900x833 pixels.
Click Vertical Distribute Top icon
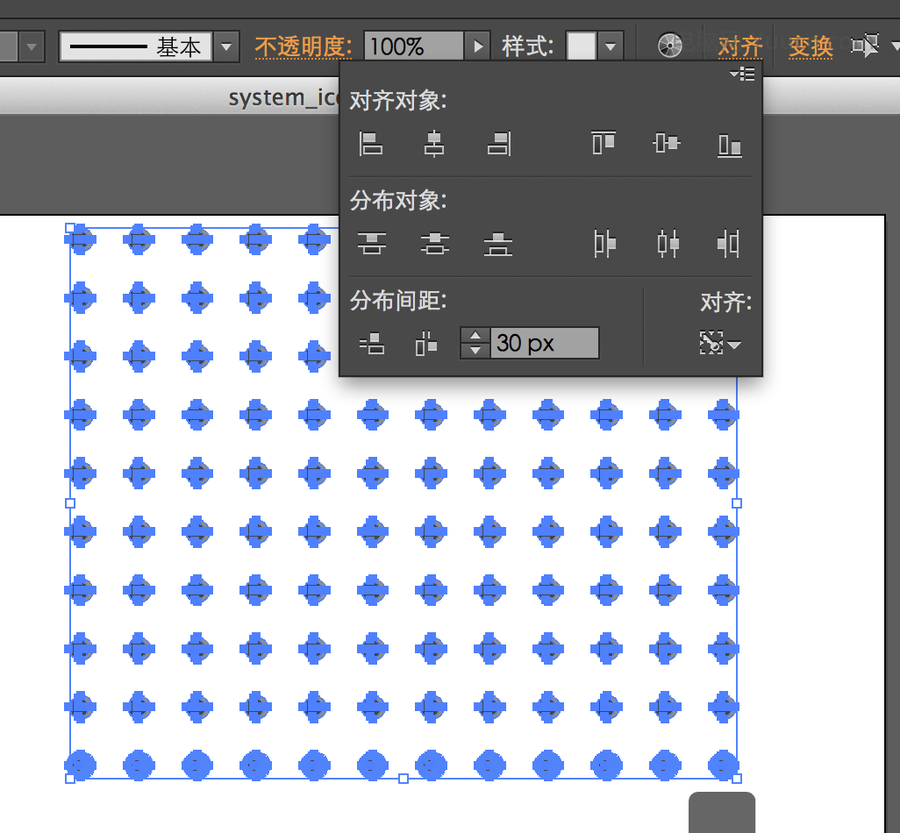(371, 243)
